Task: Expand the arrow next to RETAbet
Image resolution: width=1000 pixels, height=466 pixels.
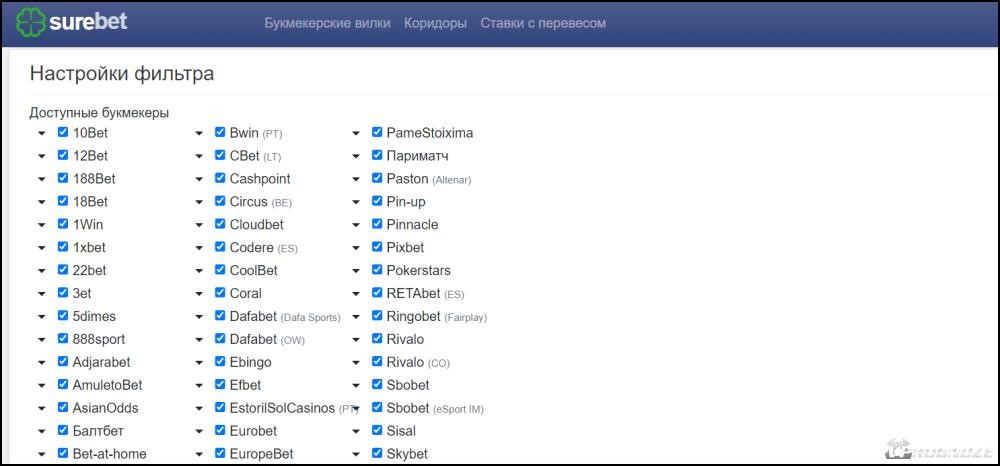Action: [x=356, y=295]
